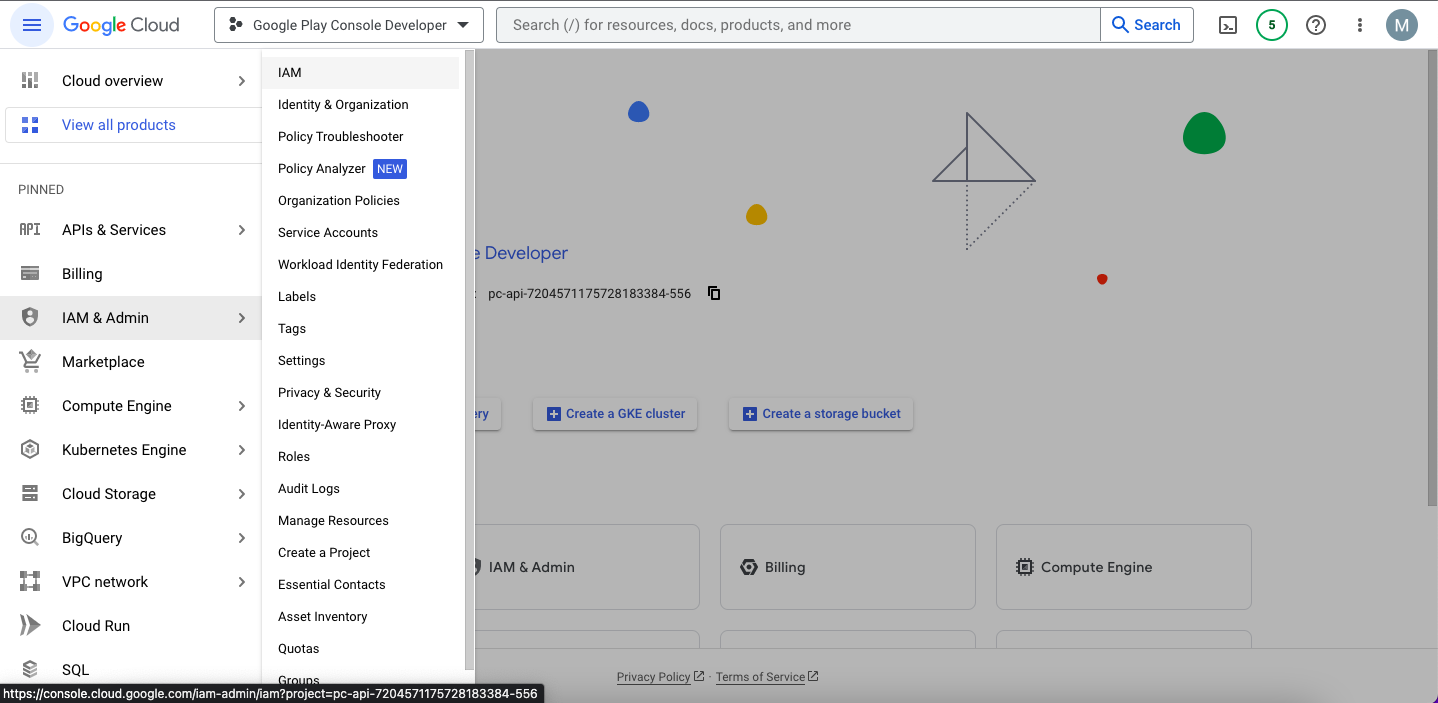This screenshot has height=703, width=1438.
Task: Click the Google Cloud logo
Action: (121, 25)
